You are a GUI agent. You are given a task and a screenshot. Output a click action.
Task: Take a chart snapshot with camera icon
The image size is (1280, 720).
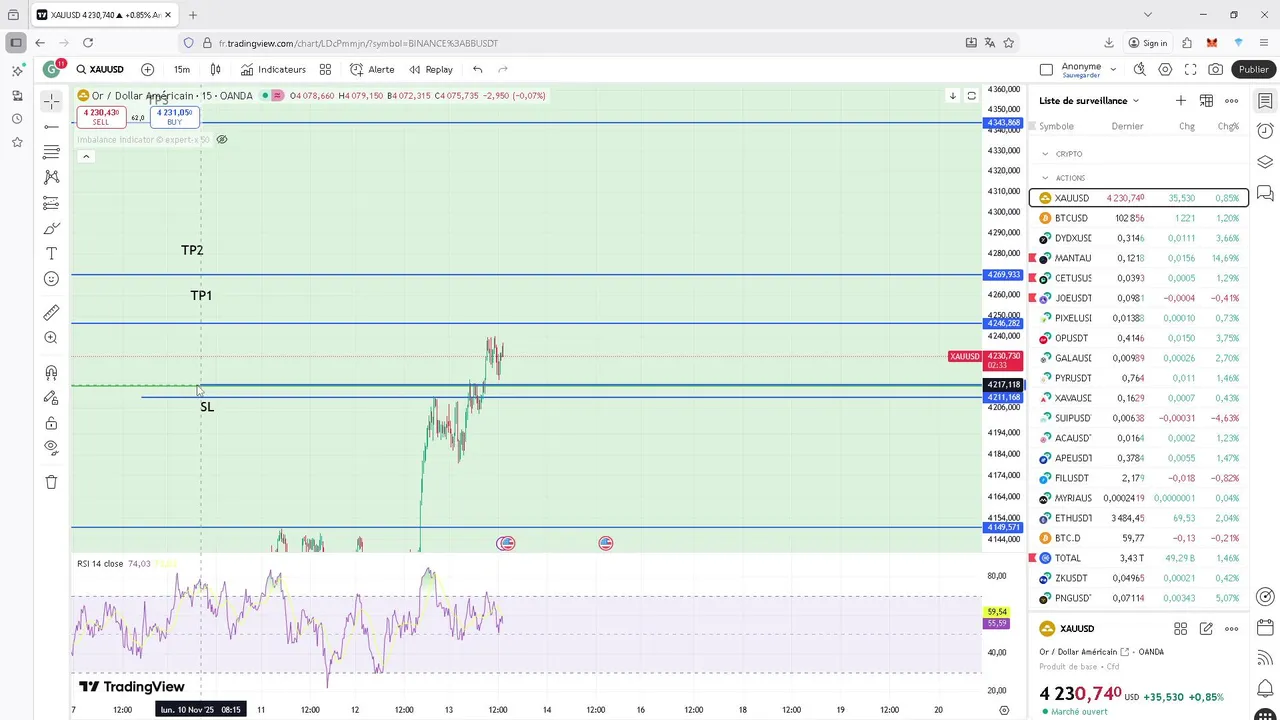1215,69
